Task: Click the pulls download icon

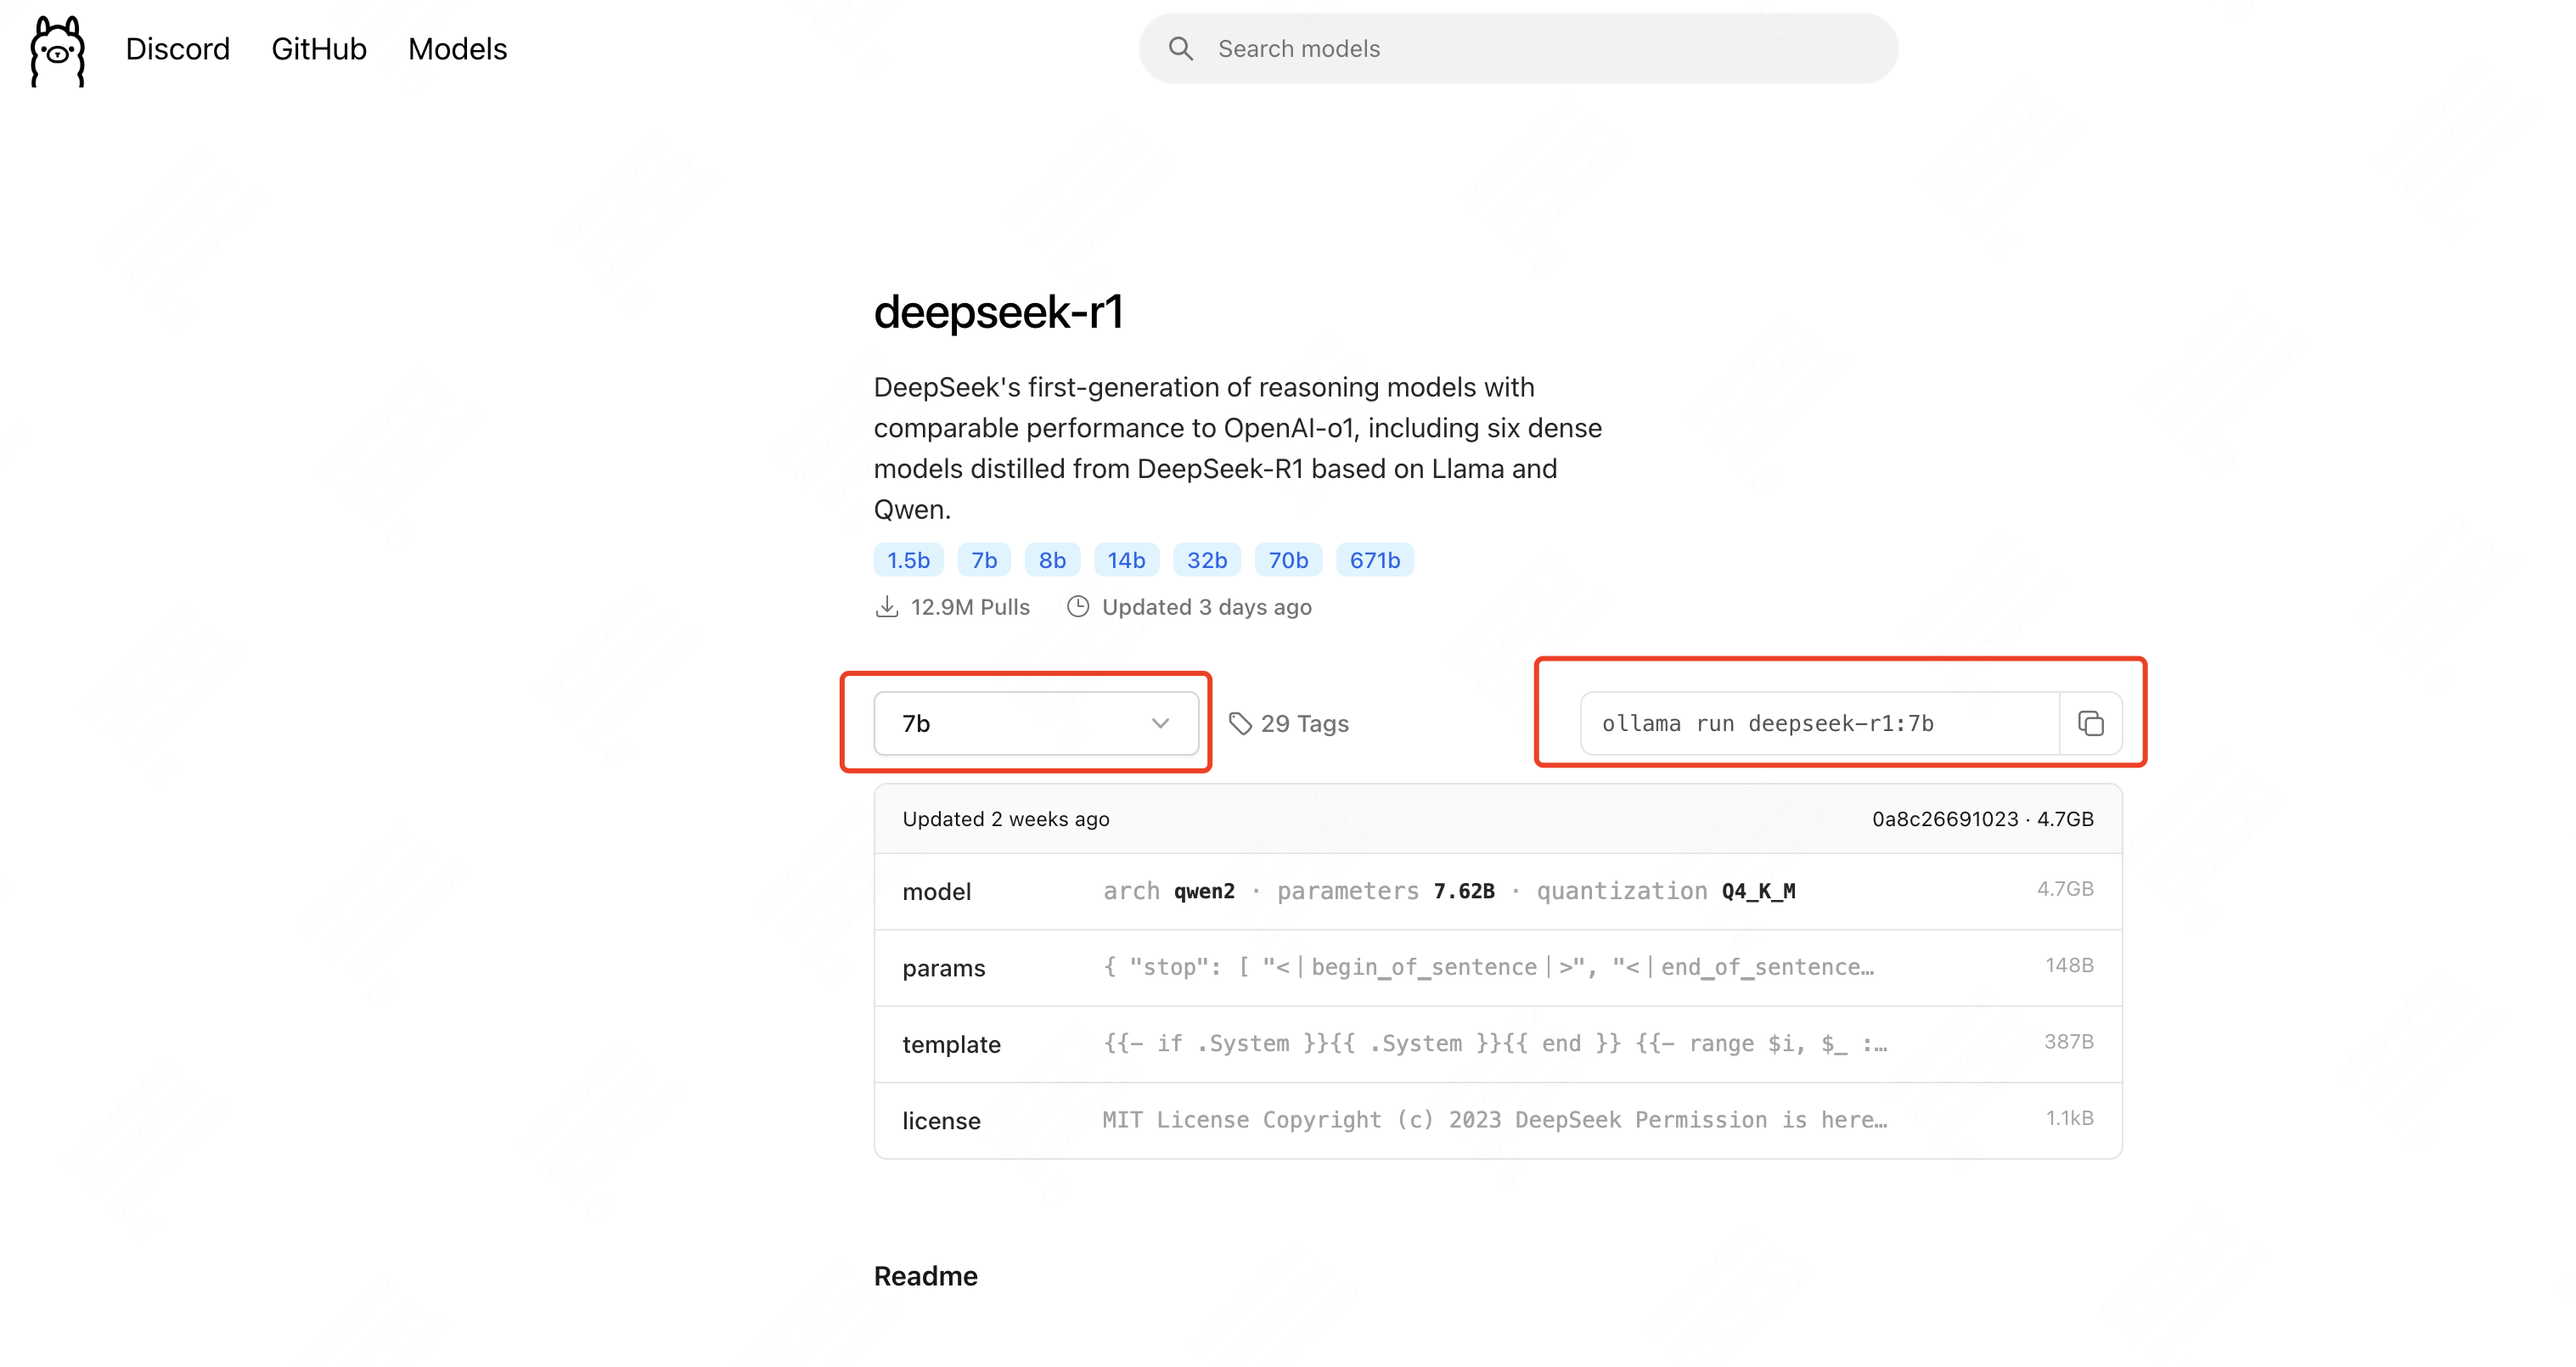Action: [886, 607]
